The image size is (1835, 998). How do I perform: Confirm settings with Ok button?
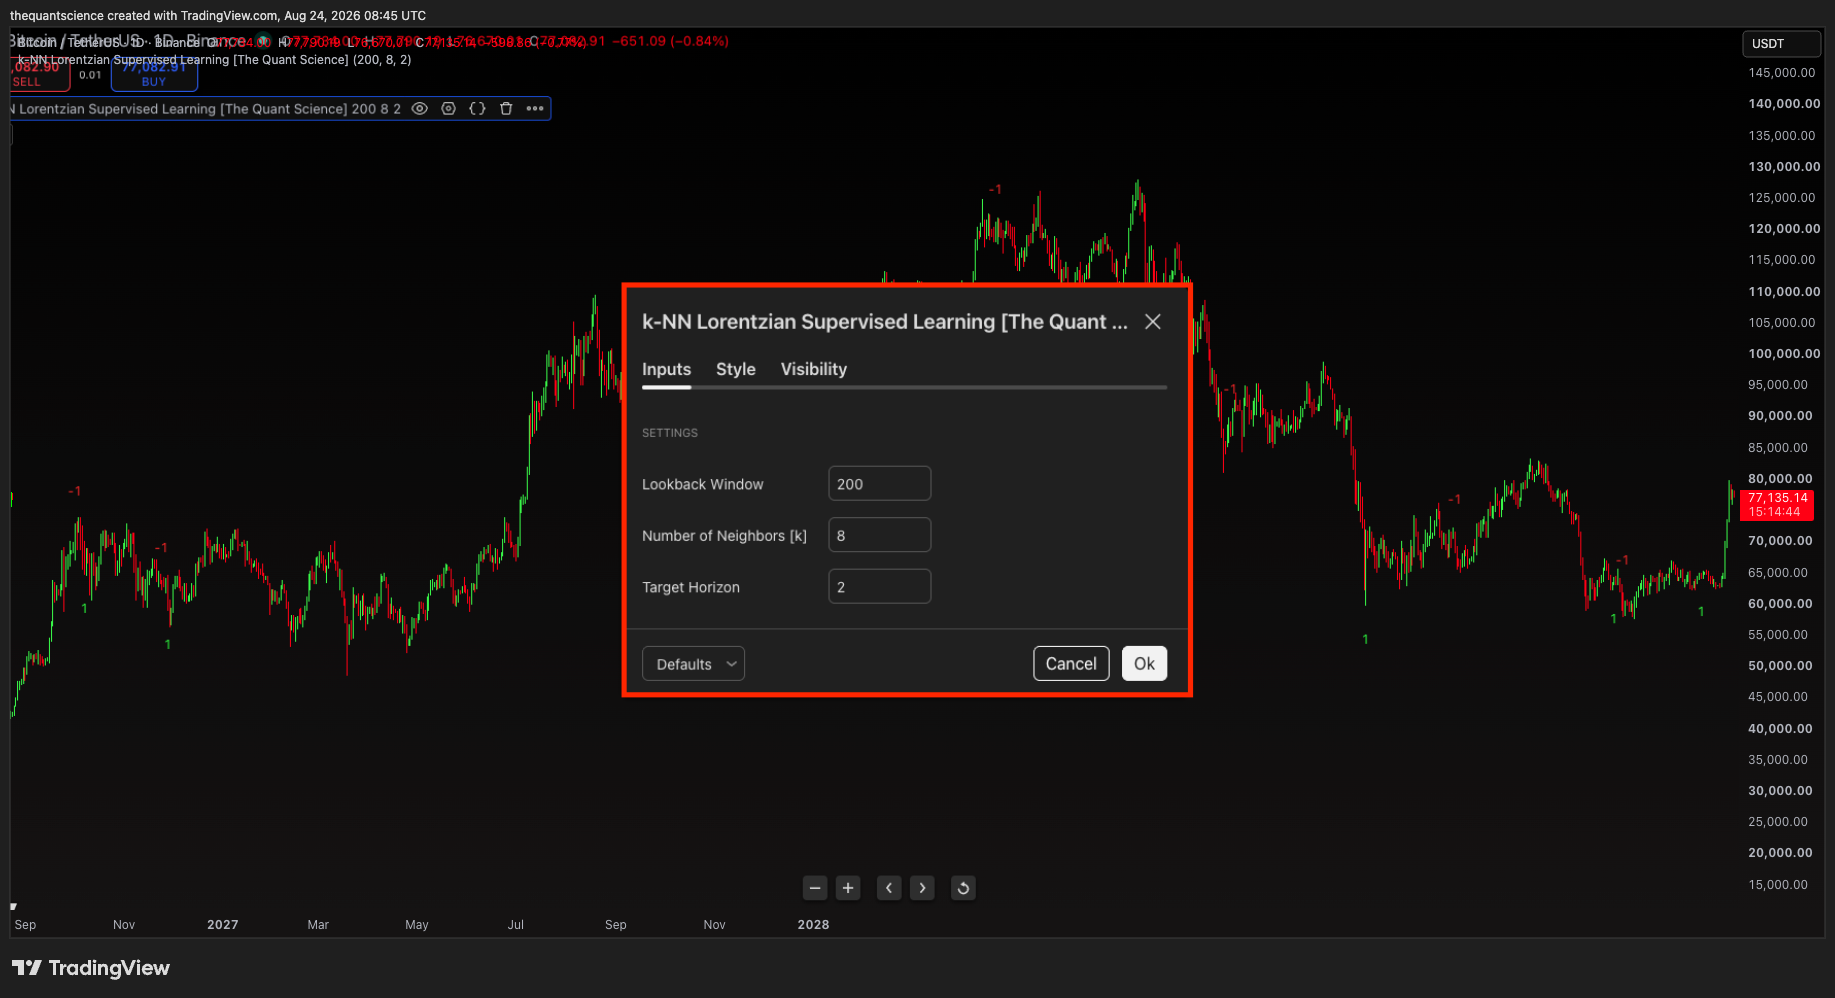(1144, 664)
